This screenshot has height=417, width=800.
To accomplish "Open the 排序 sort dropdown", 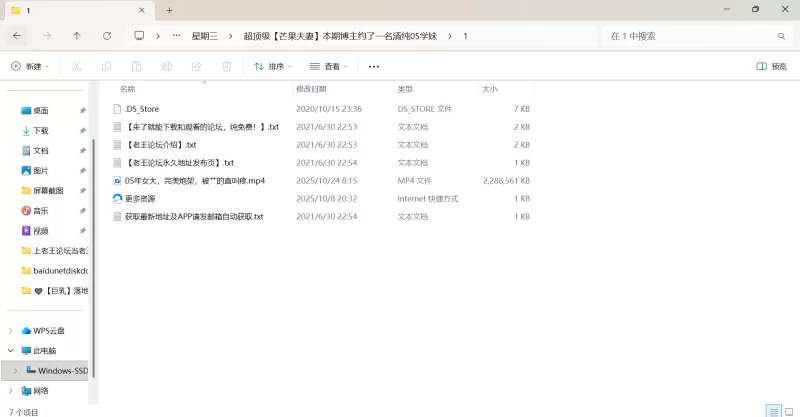I will [x=273, y=66].
